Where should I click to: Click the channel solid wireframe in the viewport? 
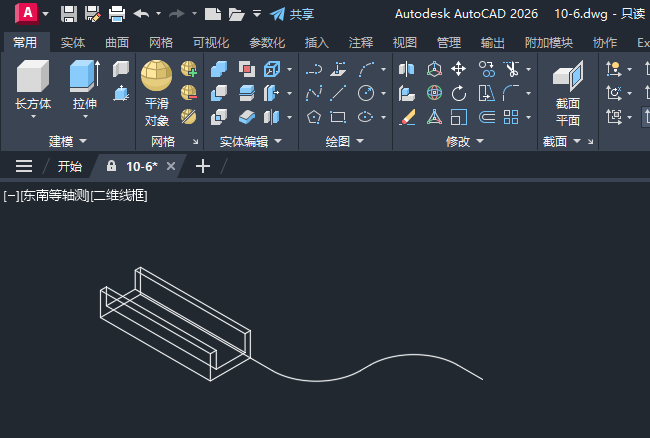tap(175, 324)
